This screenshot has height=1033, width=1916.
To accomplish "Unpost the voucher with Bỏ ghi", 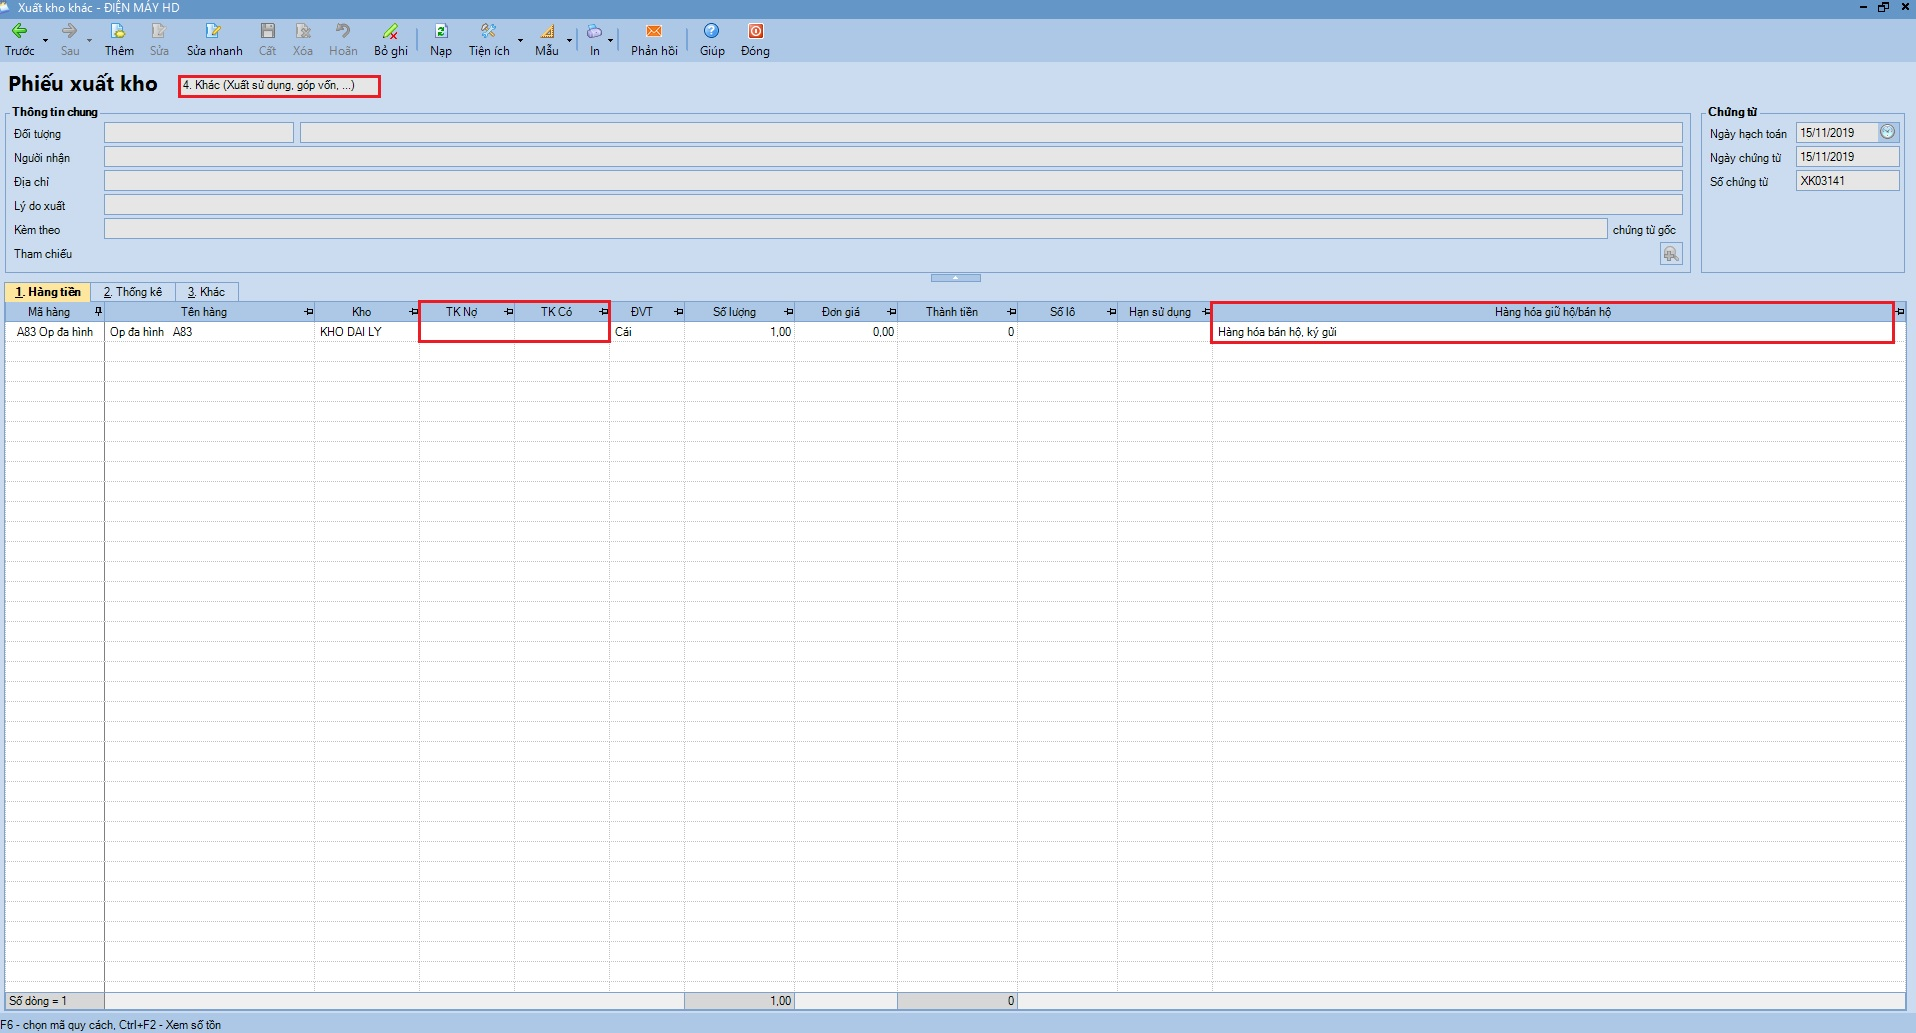I will point(391,40).
